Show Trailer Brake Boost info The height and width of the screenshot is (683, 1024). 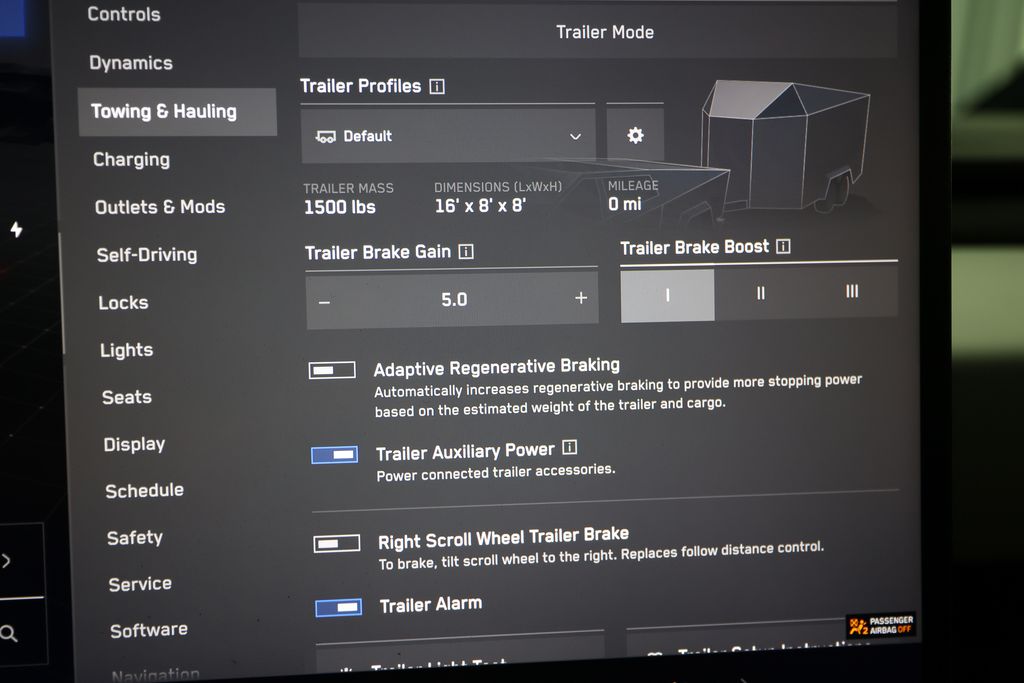(x=784, y=246)
